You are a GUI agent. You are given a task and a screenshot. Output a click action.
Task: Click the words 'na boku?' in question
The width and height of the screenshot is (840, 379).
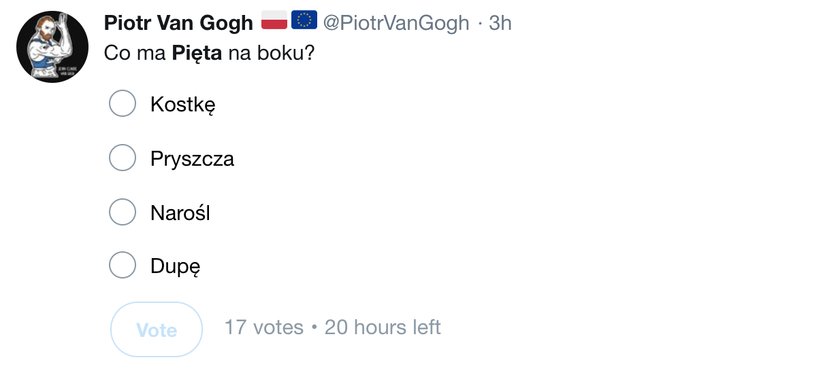(x=271, y=54)
